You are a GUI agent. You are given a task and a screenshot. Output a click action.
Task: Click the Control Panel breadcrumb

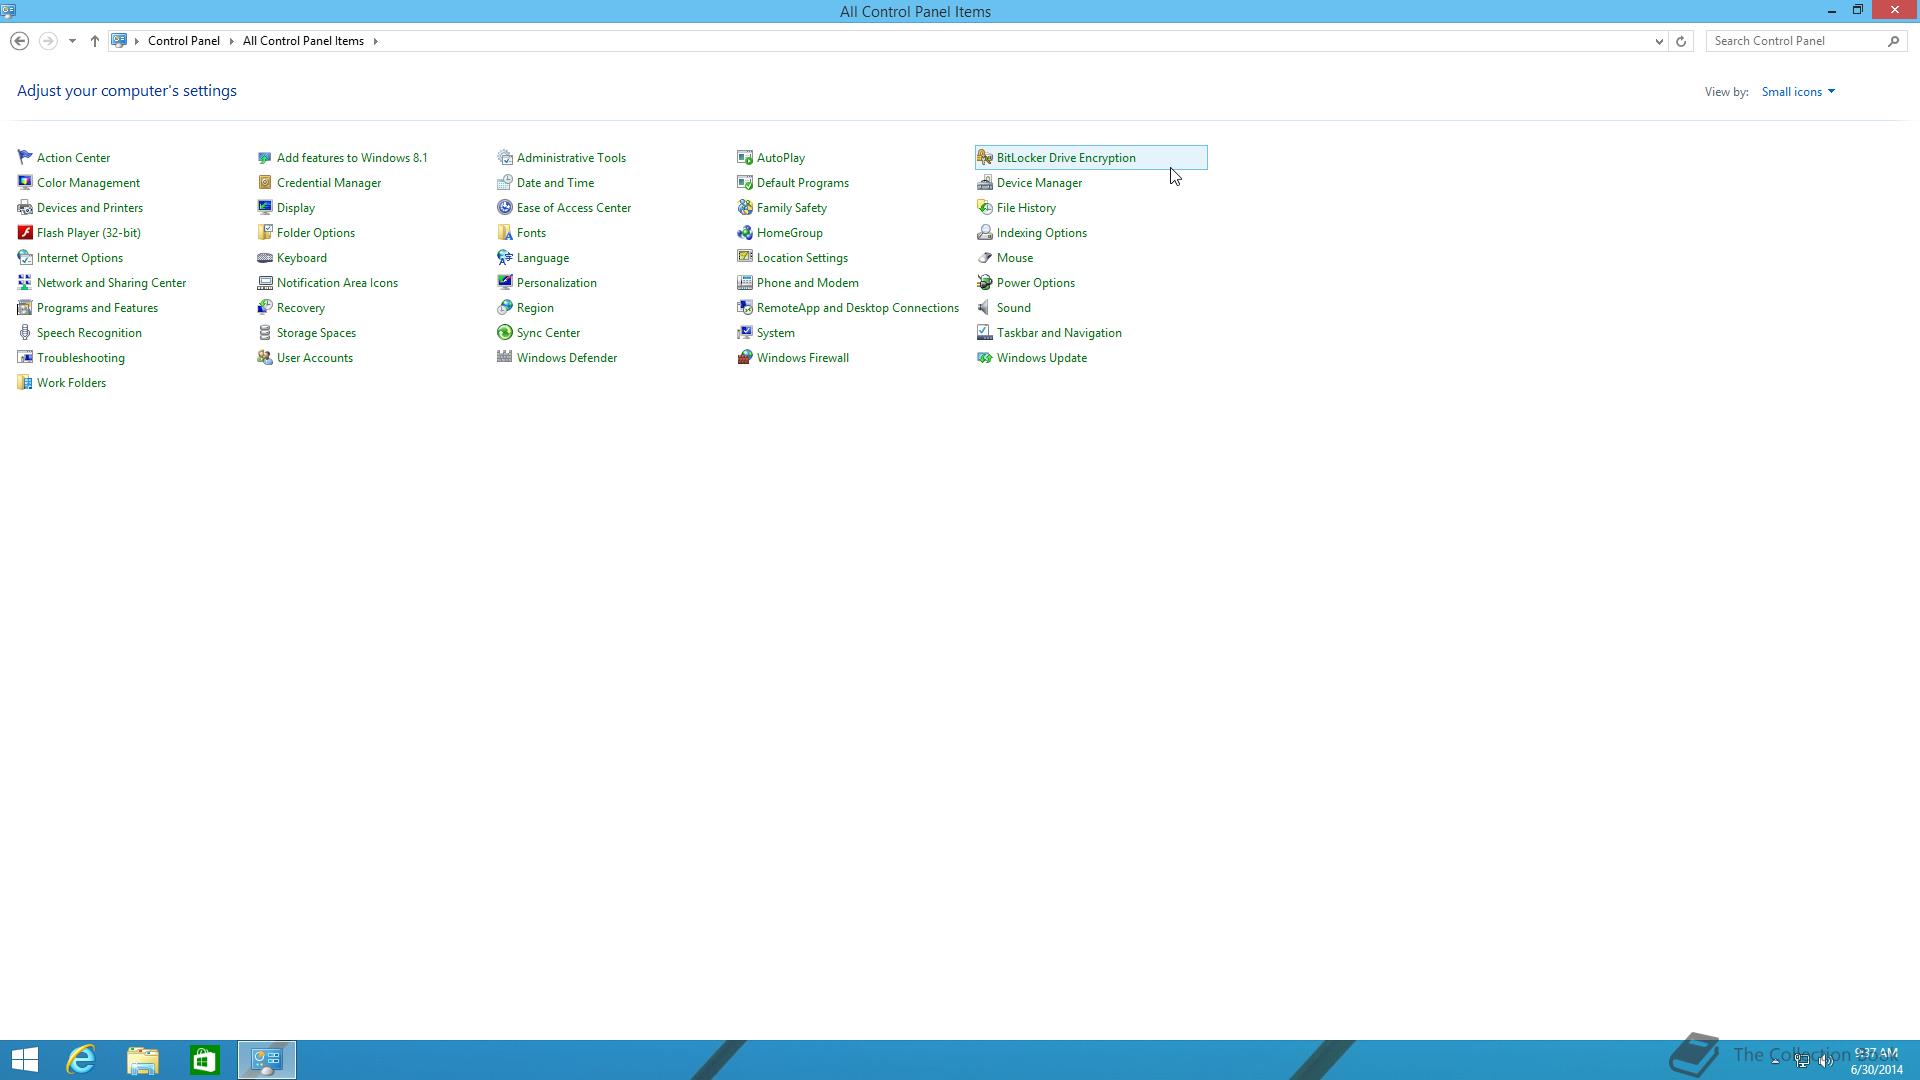pyautogui.click(x=184, y=41)
